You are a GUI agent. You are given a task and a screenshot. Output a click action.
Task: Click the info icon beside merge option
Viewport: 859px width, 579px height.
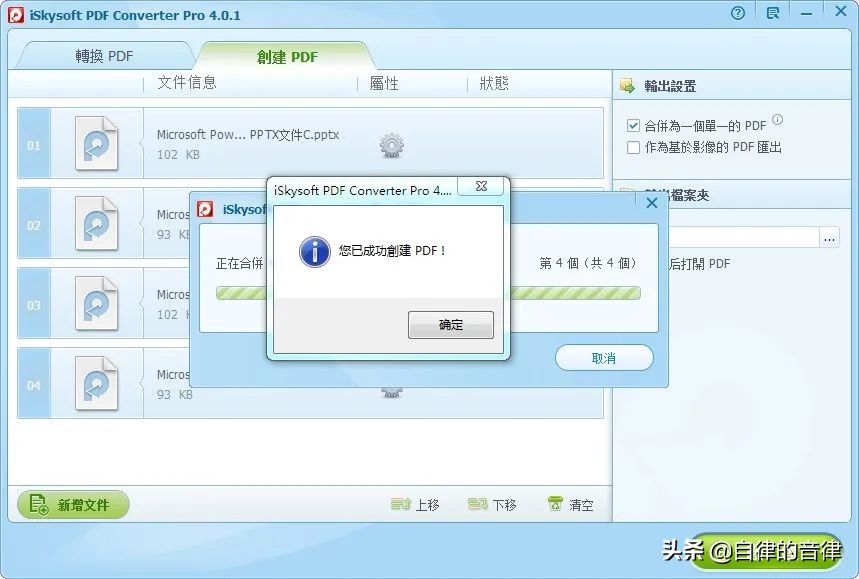[x=777, y=119]
